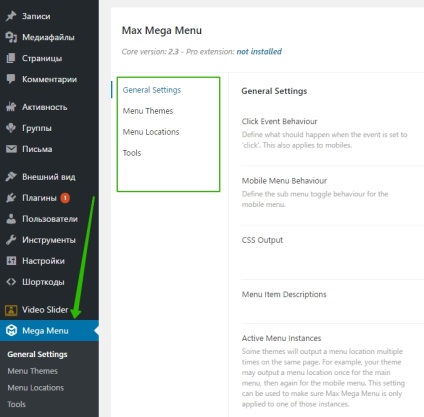Click the Страницы pages icon

[11, 58]
